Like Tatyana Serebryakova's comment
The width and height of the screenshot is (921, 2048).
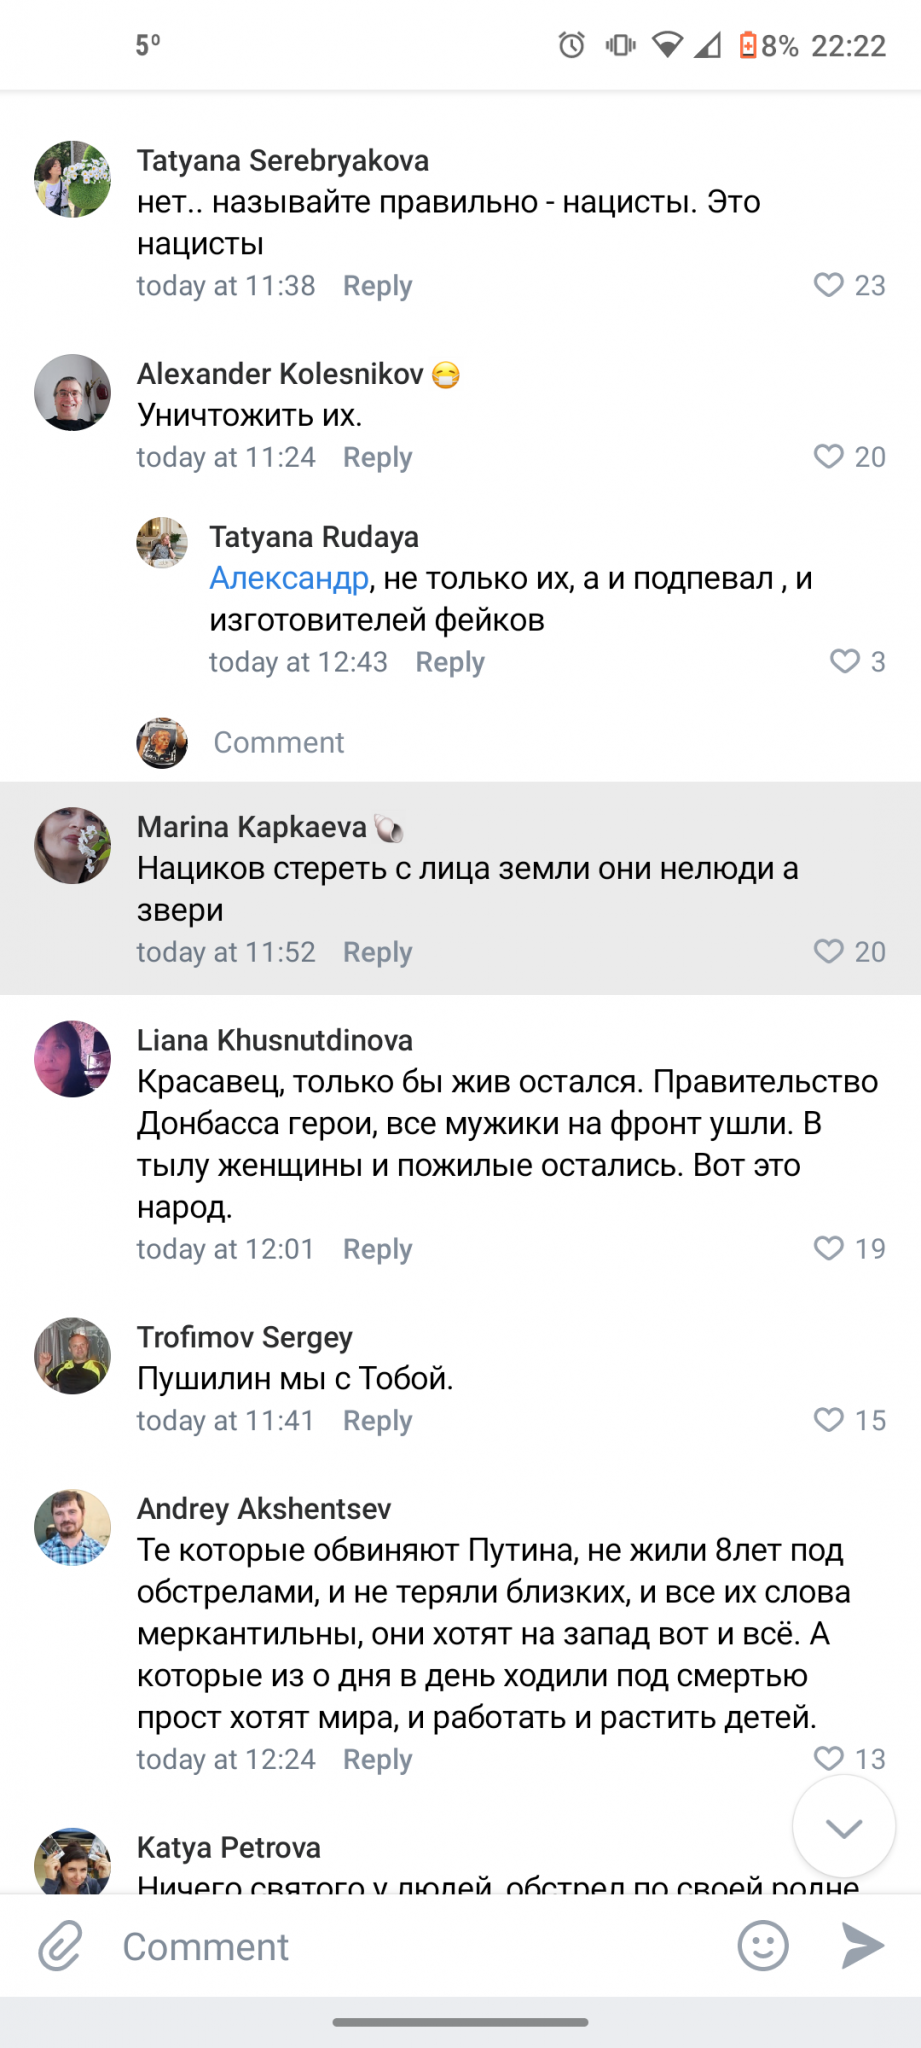click(x=829, y=285)
